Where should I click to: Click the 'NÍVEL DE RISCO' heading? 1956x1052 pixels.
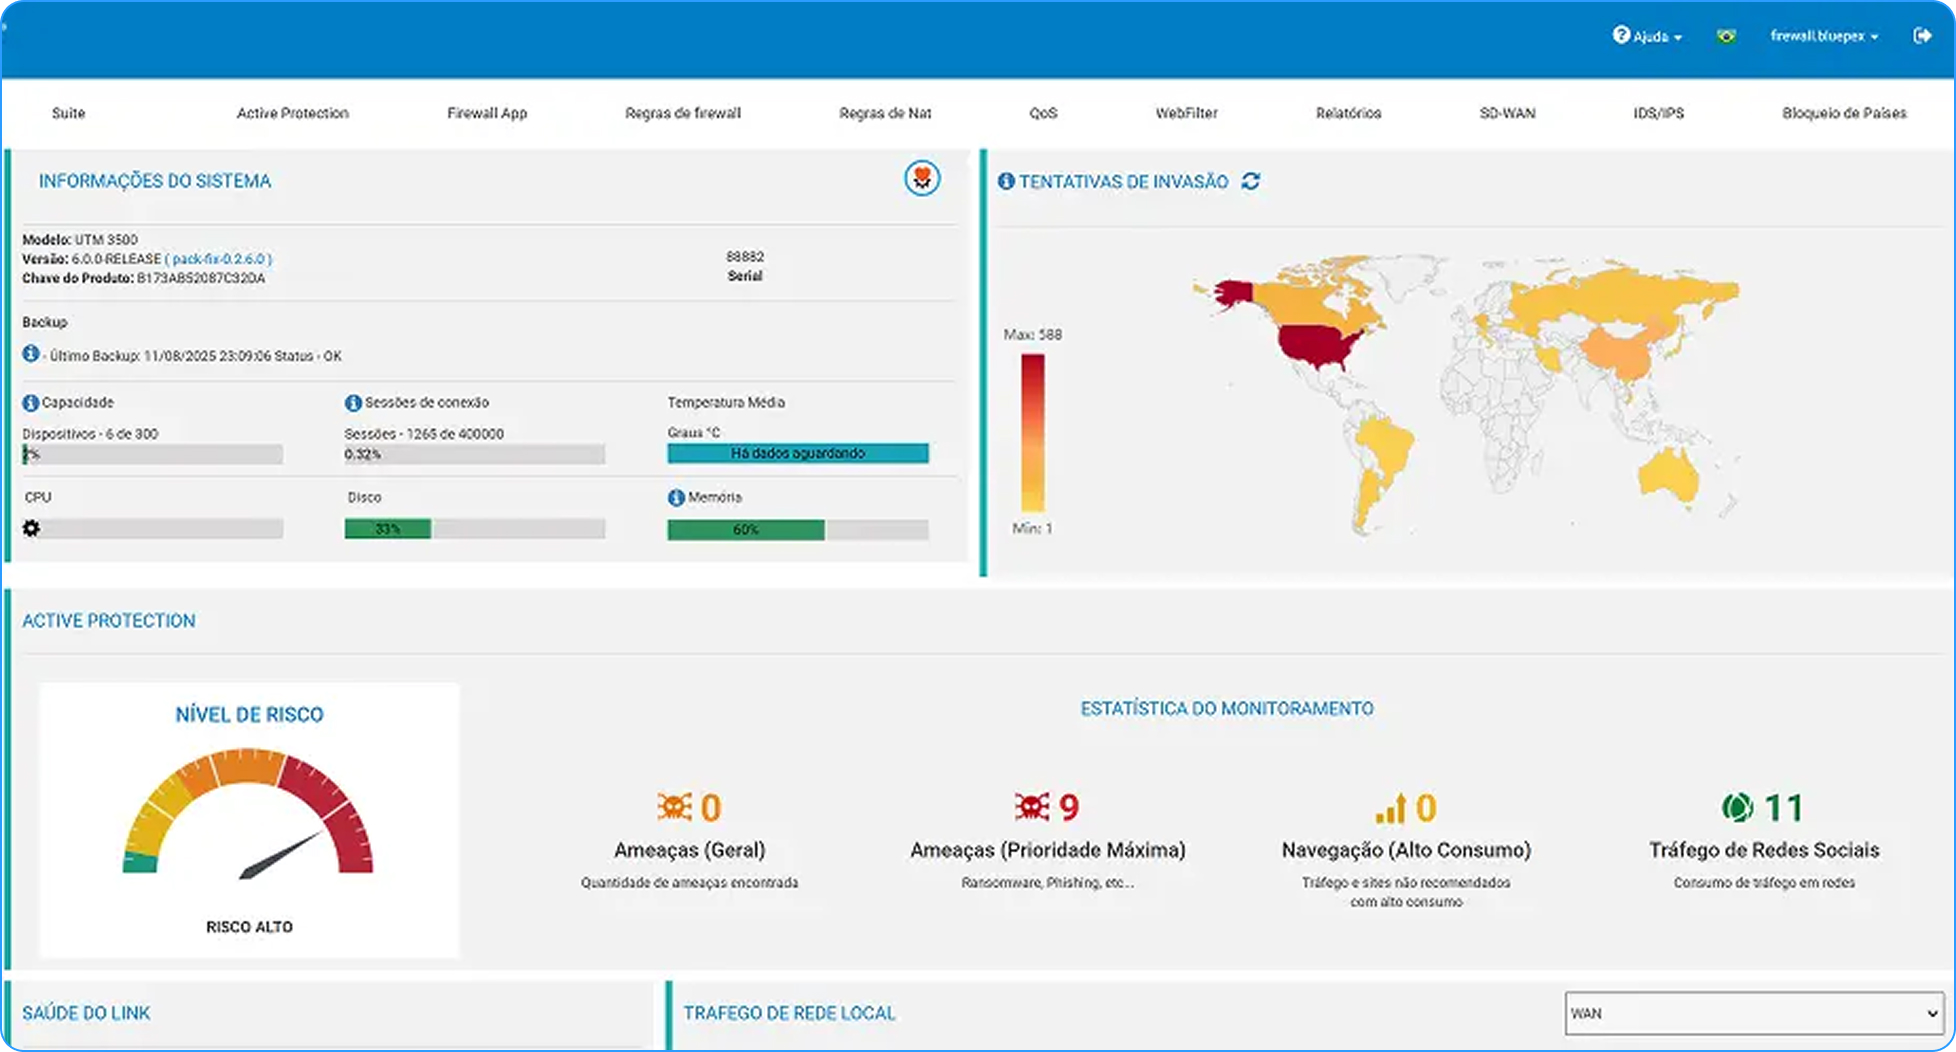point(249,715)
